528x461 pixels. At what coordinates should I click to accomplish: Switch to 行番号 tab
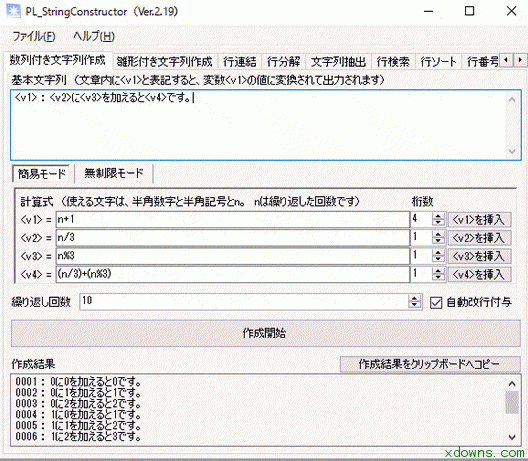pyautogui.click(x=482, y=62)
